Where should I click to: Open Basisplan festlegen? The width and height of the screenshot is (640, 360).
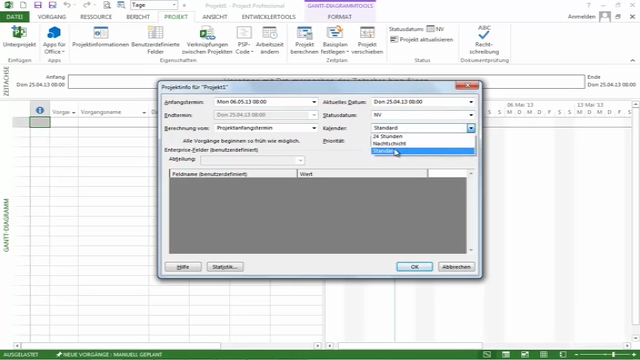(335, 40)
